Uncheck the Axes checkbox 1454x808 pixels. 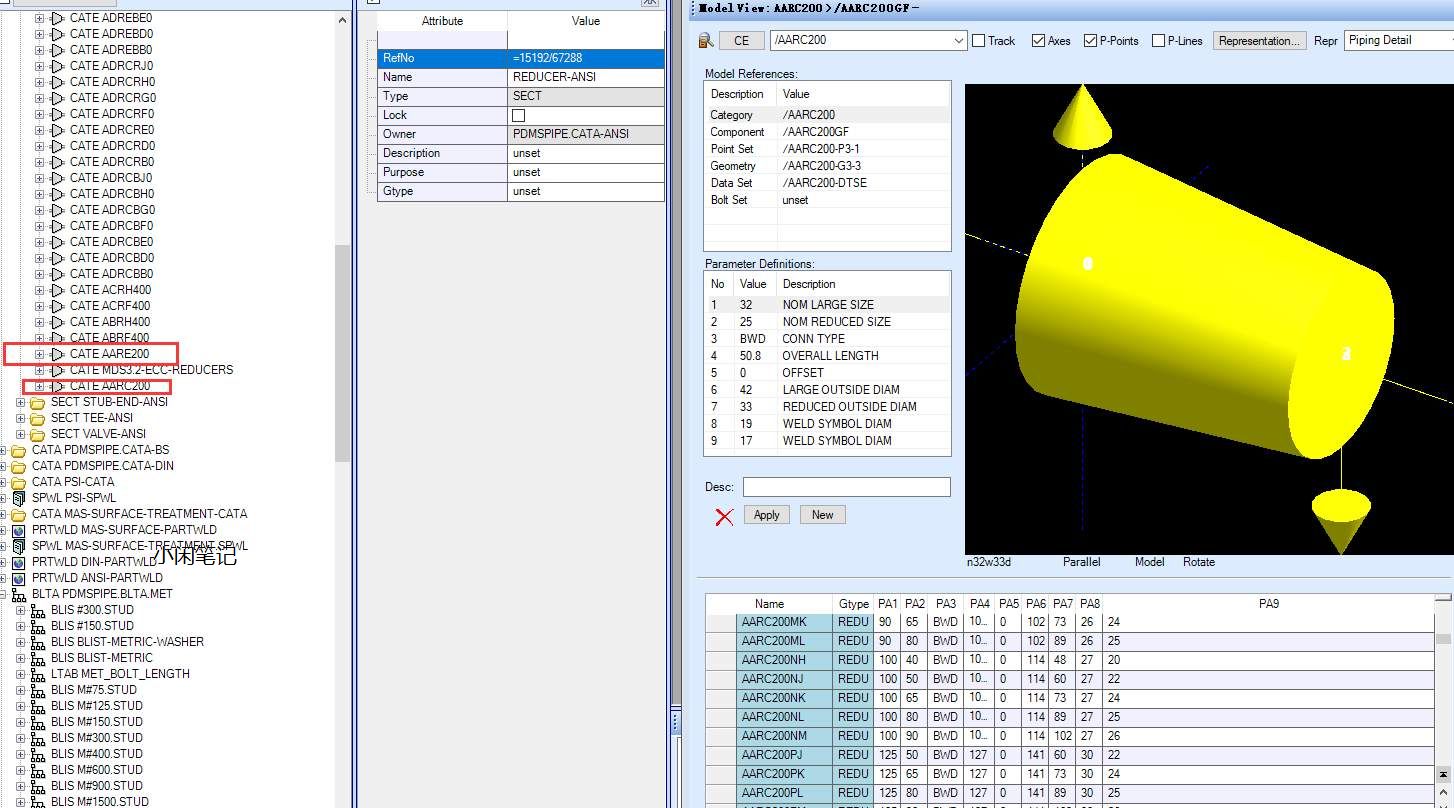point(1038,41)
